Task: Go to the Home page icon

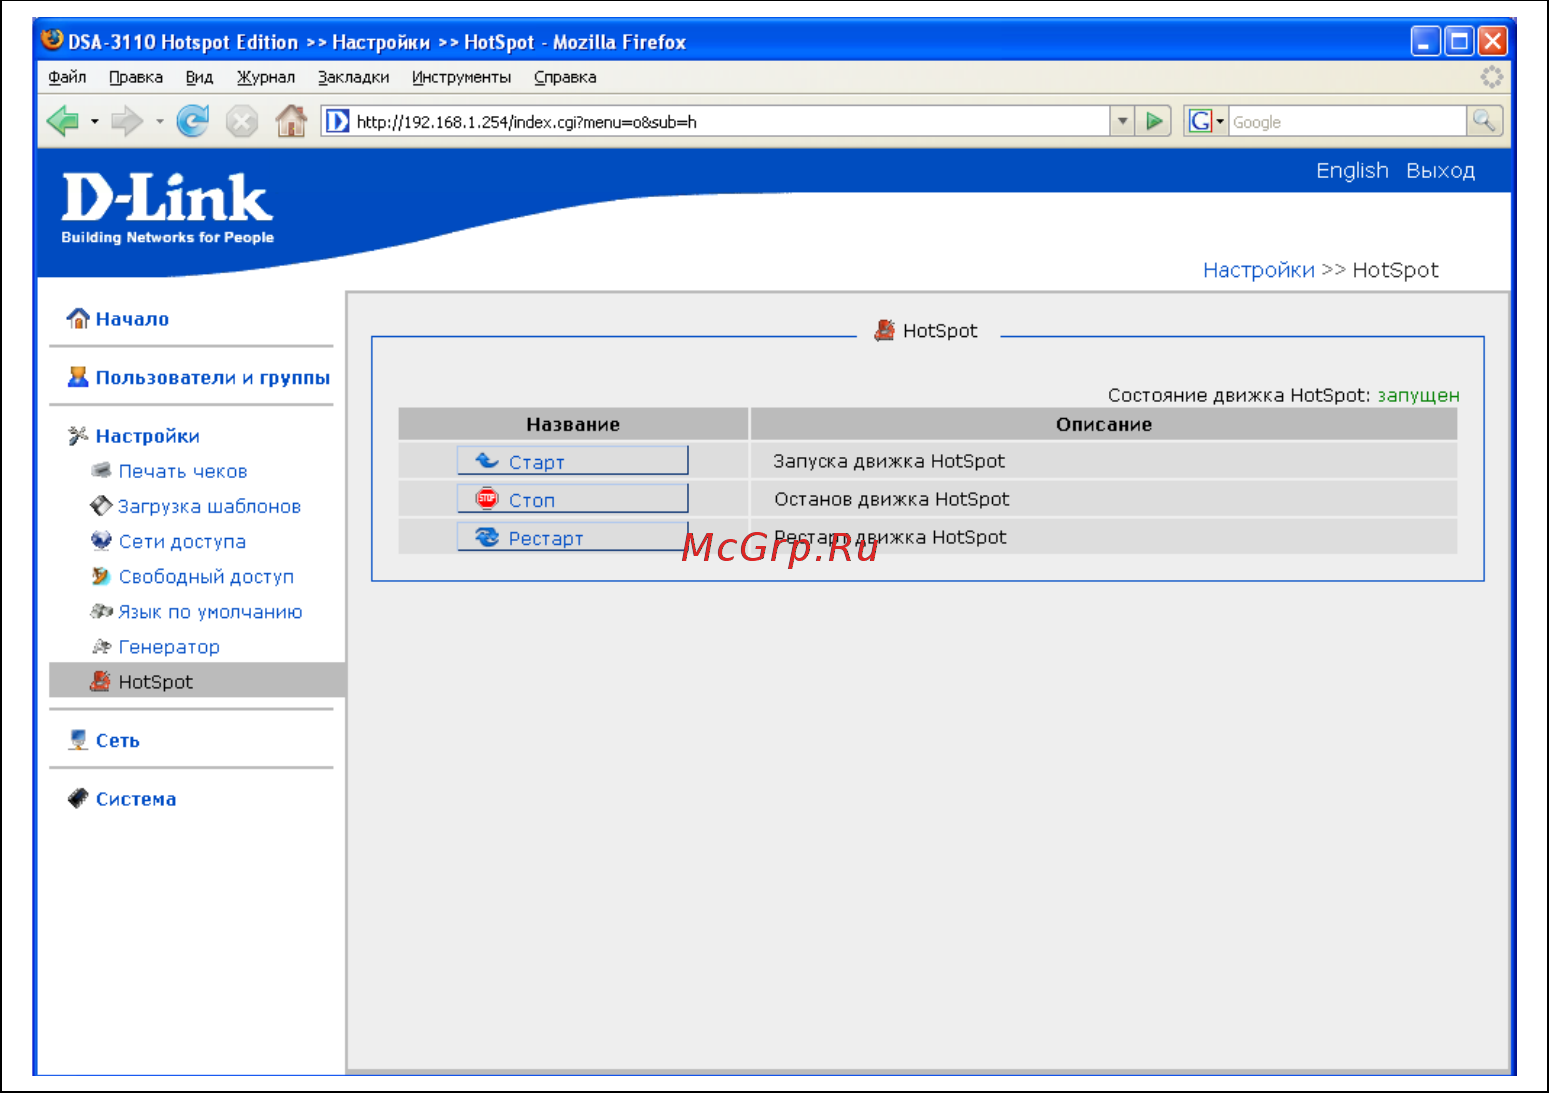Action: click(291, 122)
